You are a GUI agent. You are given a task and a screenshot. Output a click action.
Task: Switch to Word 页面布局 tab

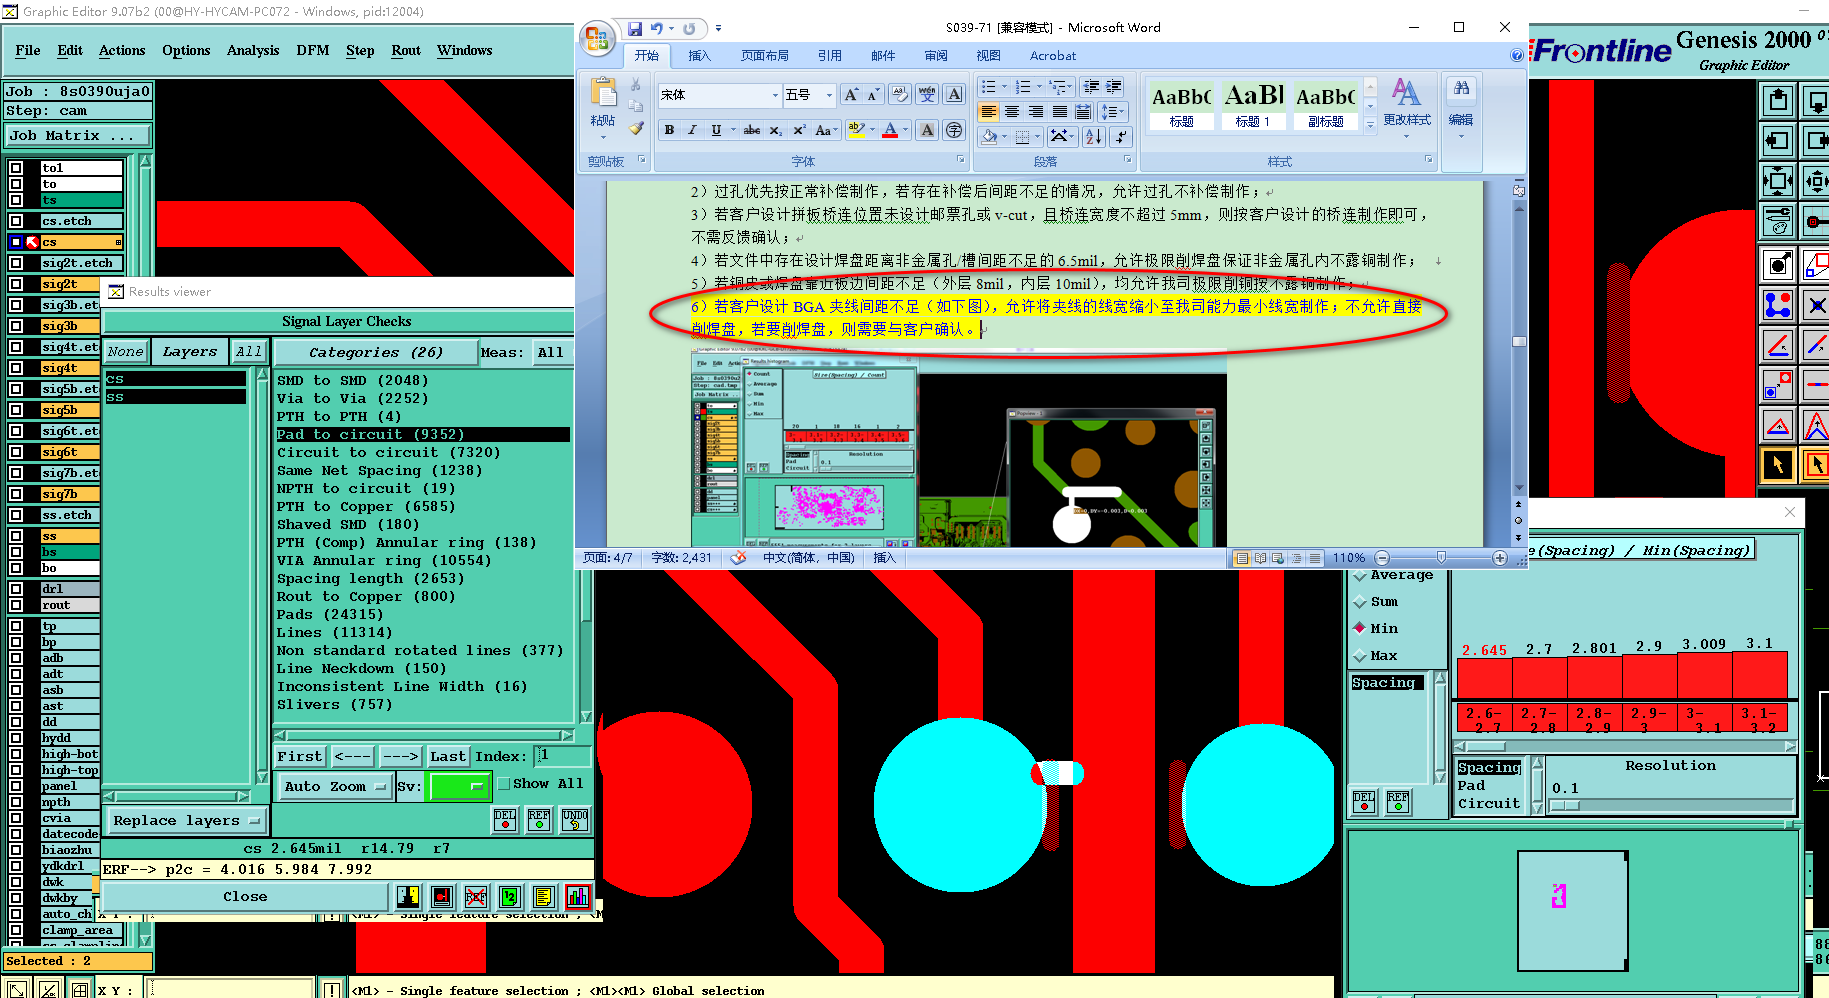[765, 56]
